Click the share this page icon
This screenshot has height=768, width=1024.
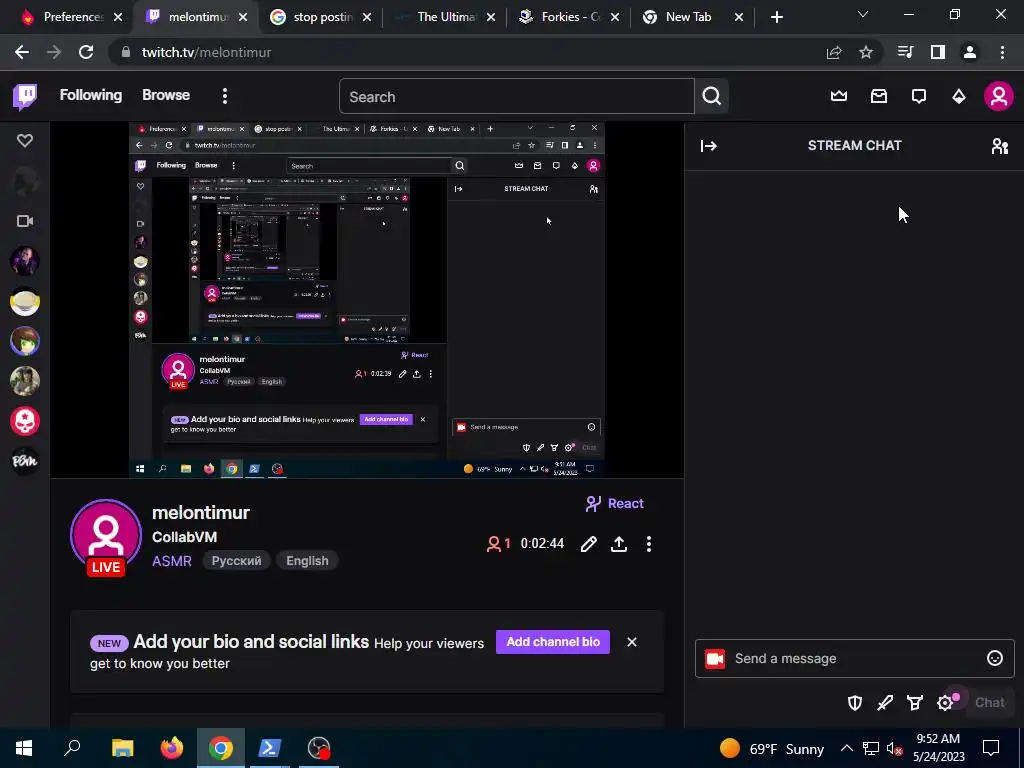coord(834,53)
